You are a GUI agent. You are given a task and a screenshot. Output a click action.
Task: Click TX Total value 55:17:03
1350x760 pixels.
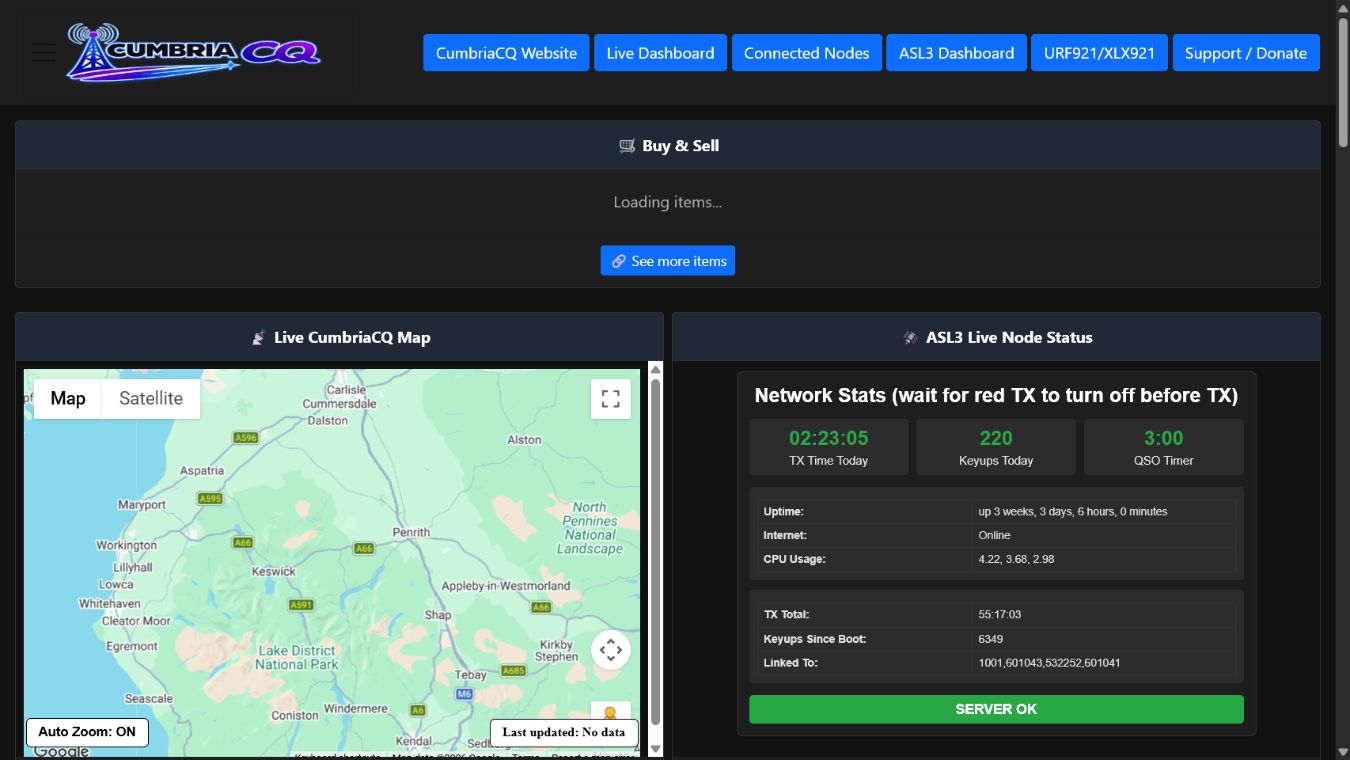click(x=1000, y=614)
